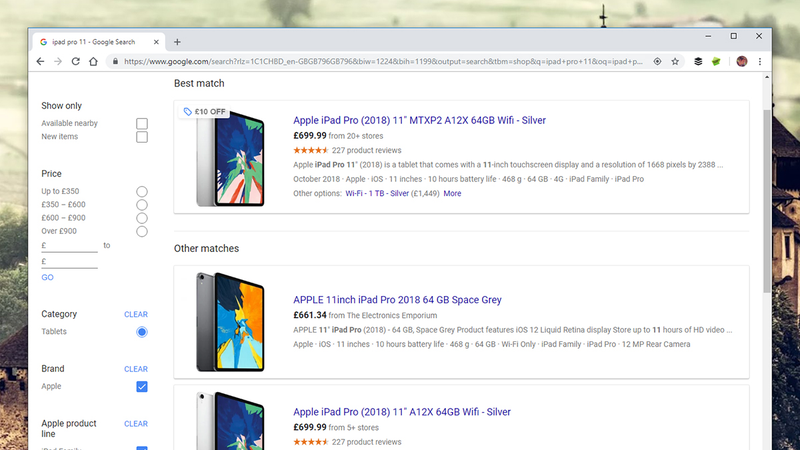The height and width of the screenshot is (450, 800).
Task: Open a new browser tab
Action: tap(177, 42)
